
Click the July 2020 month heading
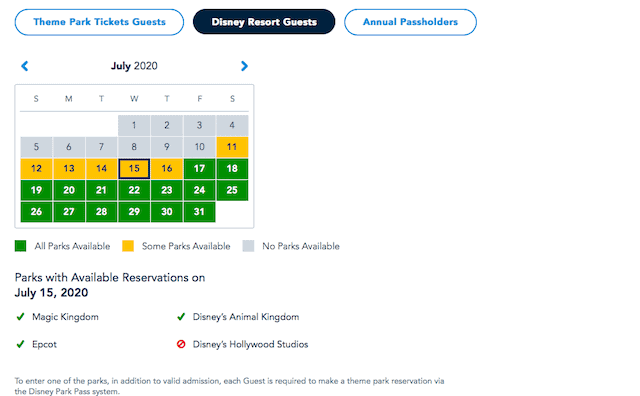(134, 66)
